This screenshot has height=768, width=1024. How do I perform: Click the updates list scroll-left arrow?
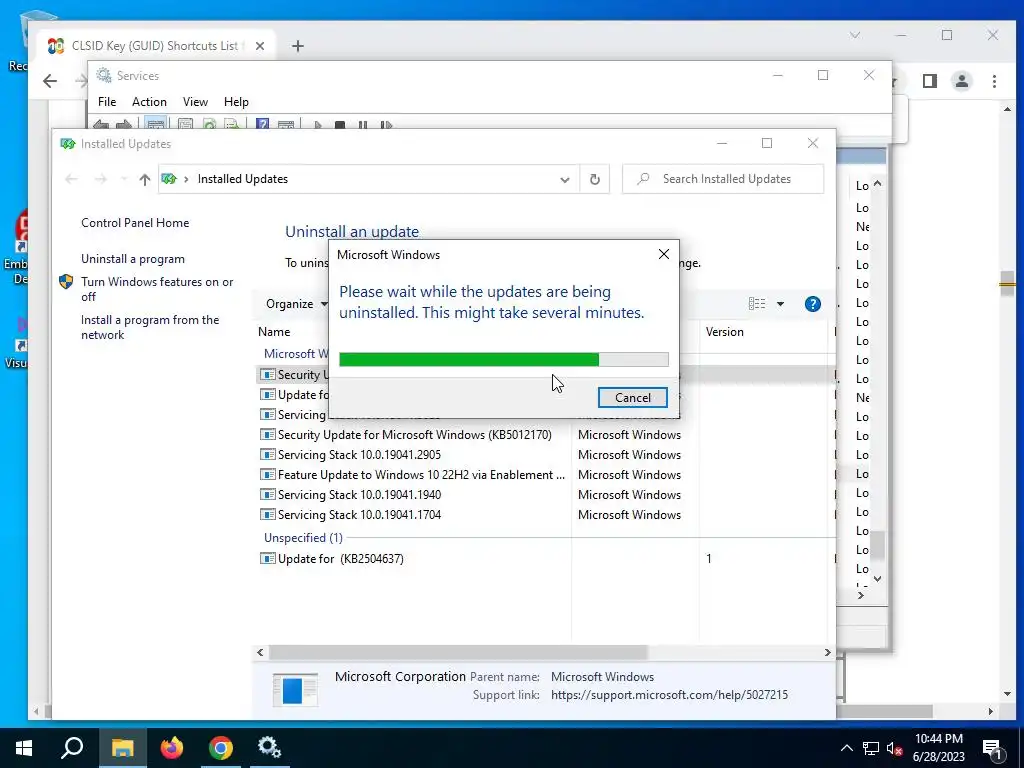260,652
